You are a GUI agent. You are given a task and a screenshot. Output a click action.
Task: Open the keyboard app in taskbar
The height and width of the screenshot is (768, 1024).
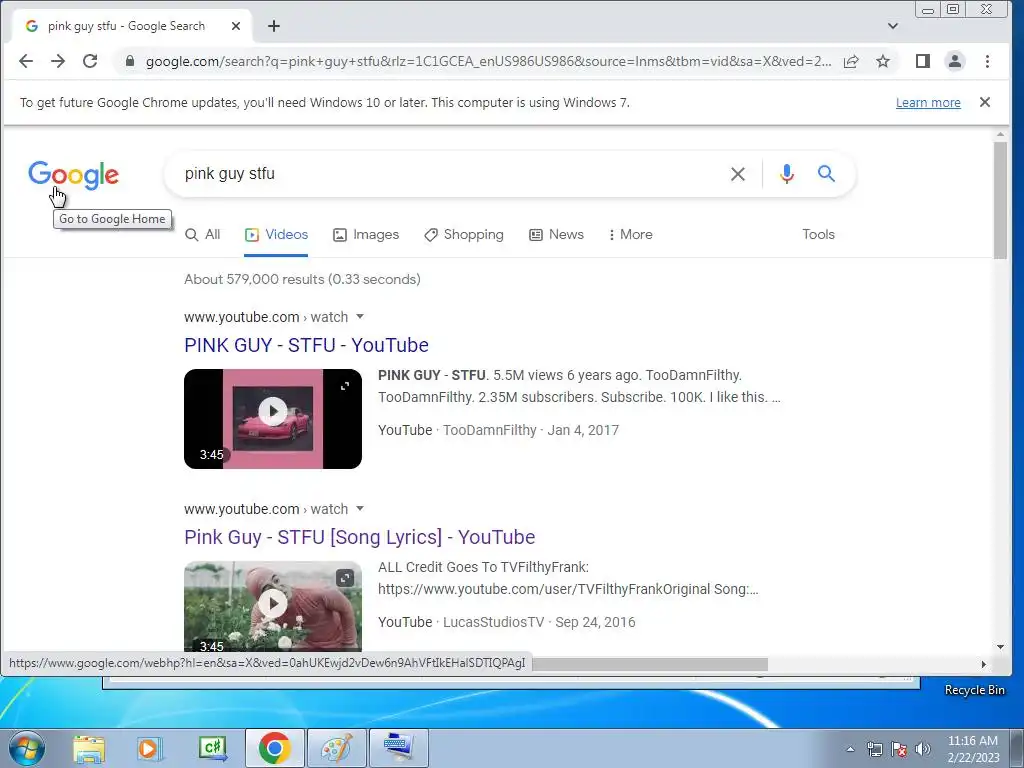pos(399,748)
